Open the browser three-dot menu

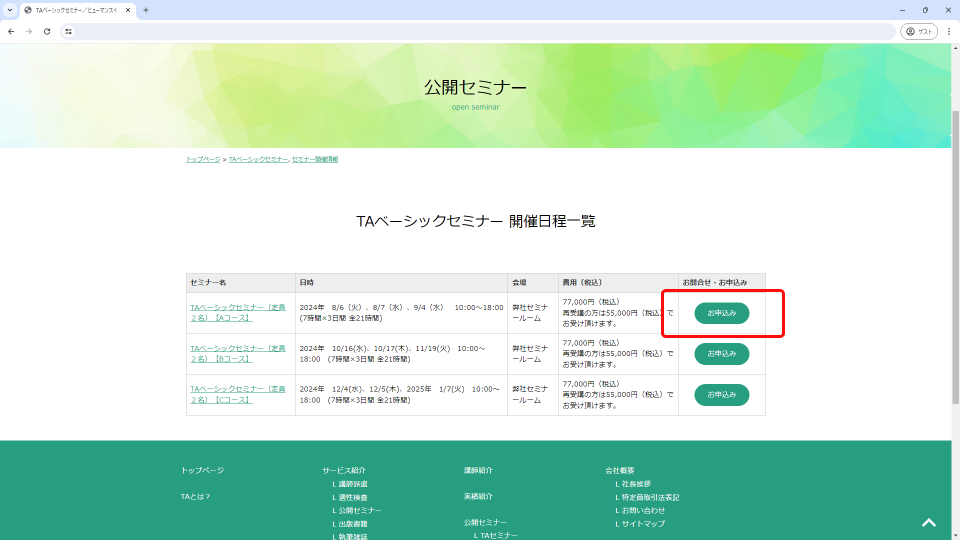(x=949, y=31)
